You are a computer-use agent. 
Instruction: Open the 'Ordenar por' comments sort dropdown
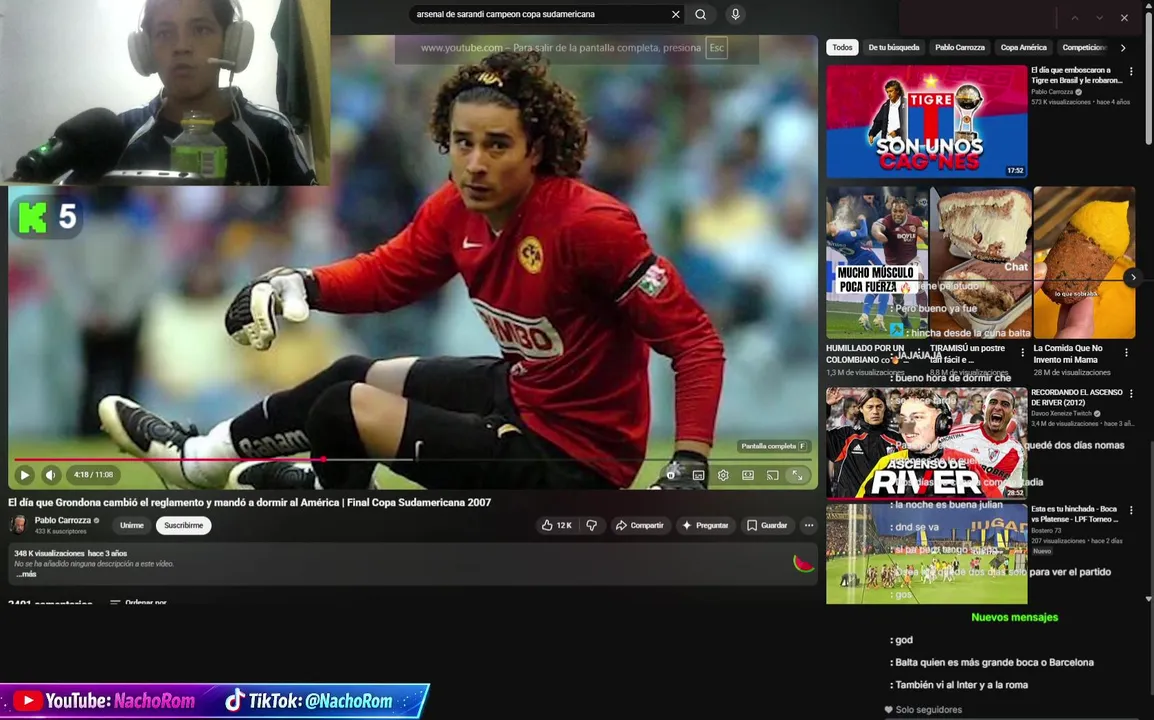(138, 602)
